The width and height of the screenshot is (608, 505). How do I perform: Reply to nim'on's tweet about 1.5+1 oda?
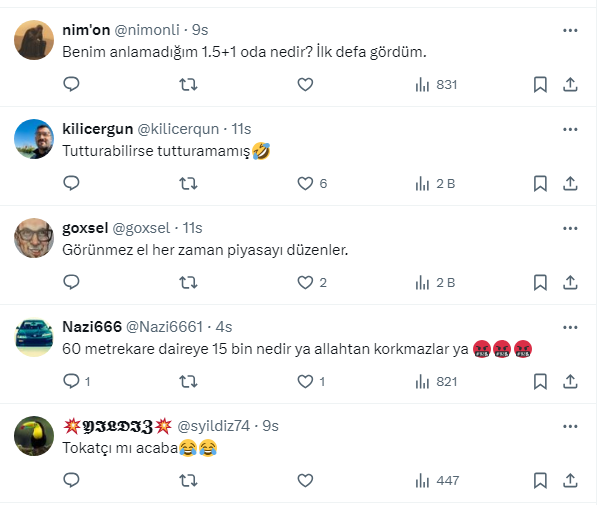click(x=71, y=85)
